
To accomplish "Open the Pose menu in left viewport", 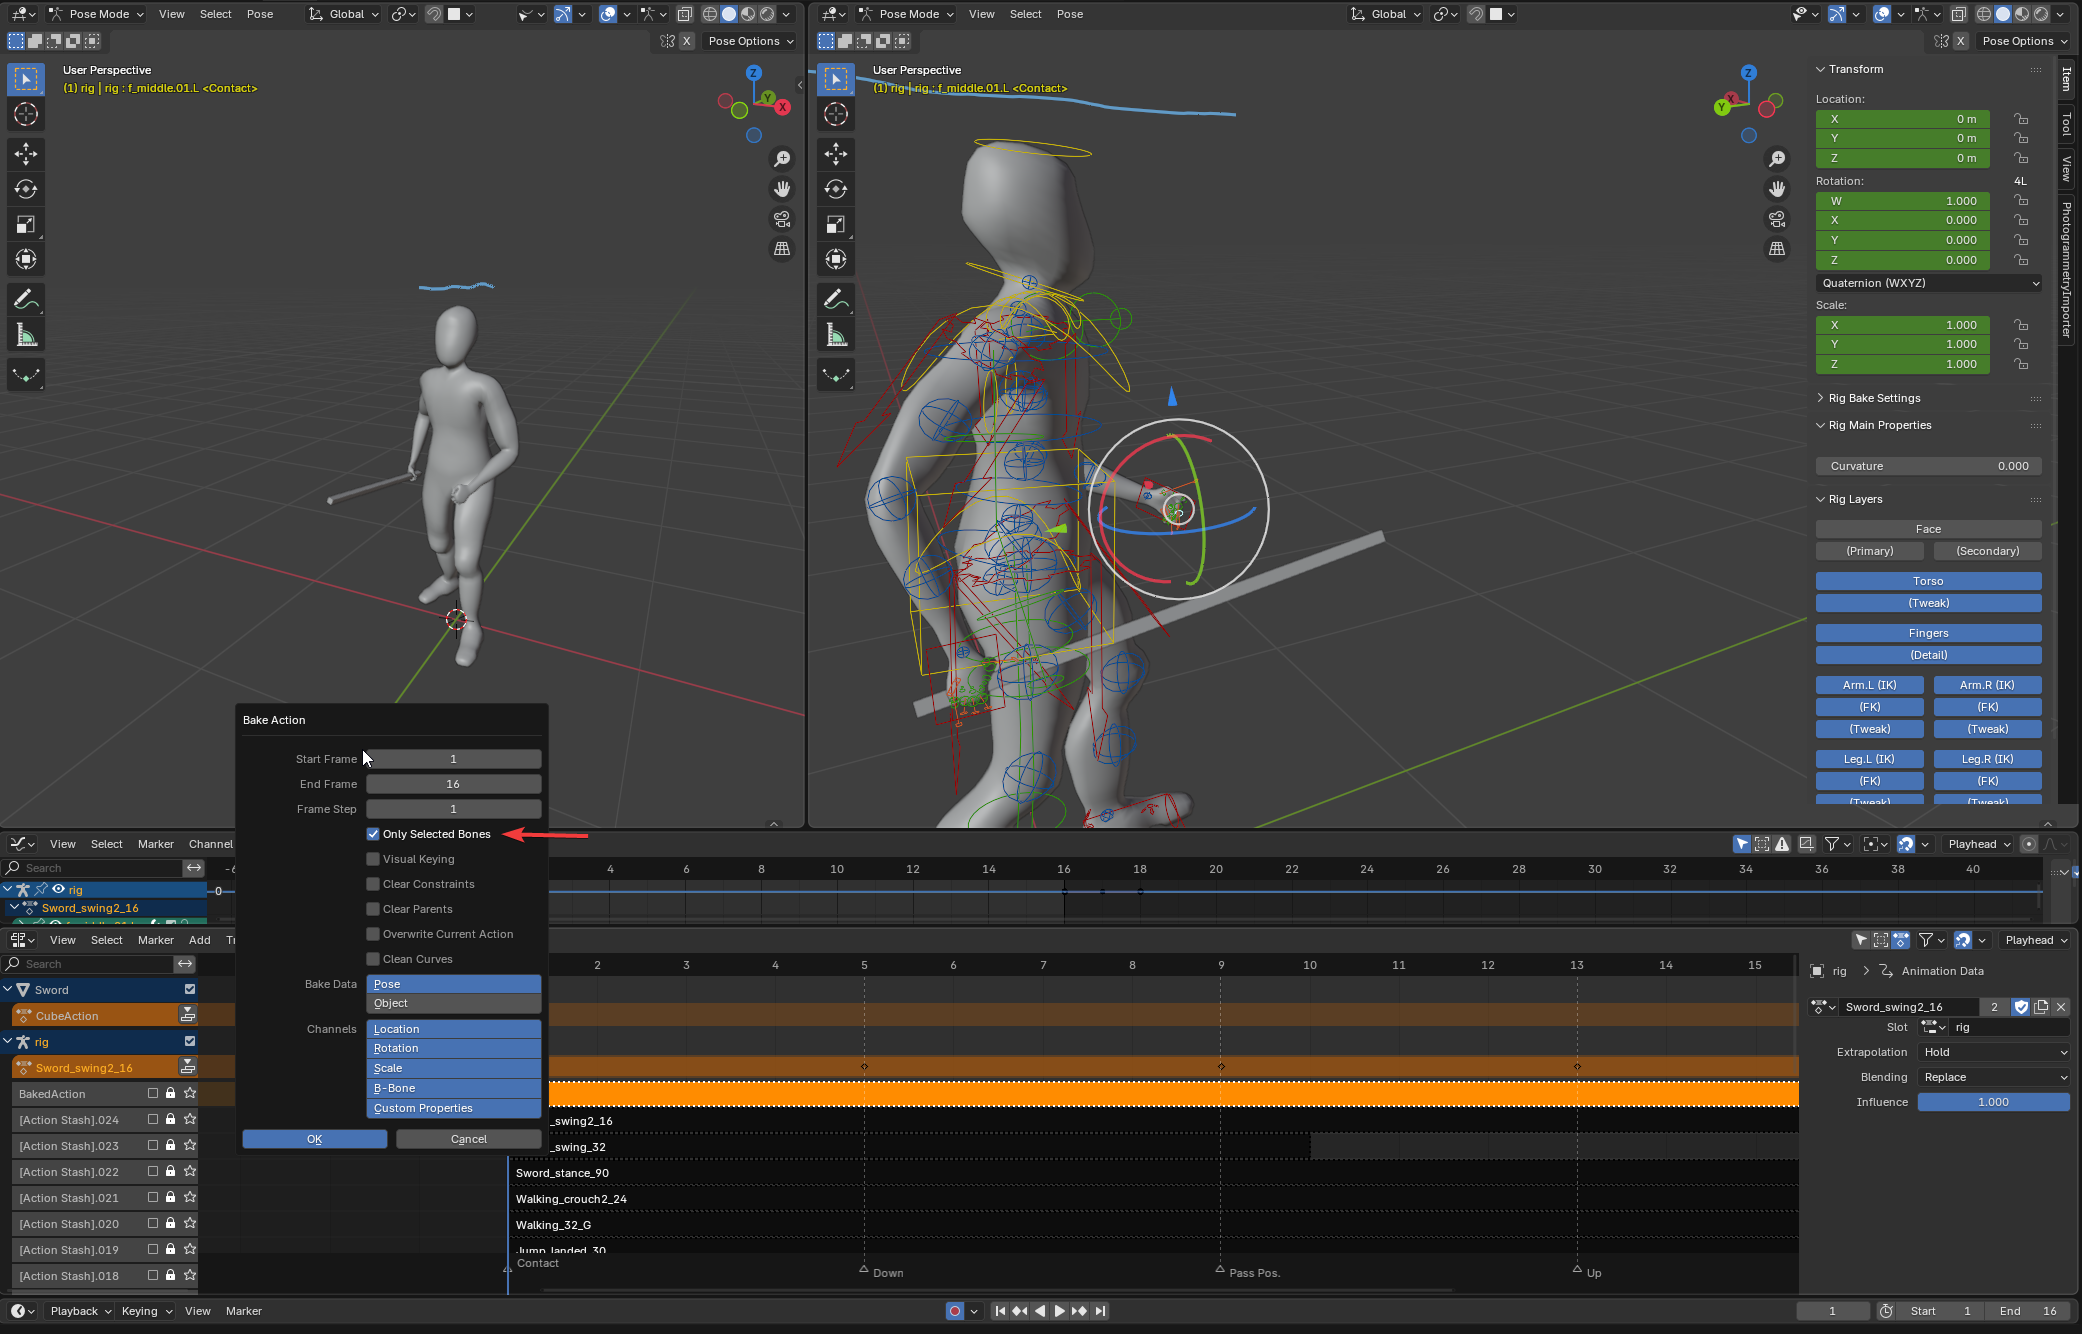I will pos(260,14).
